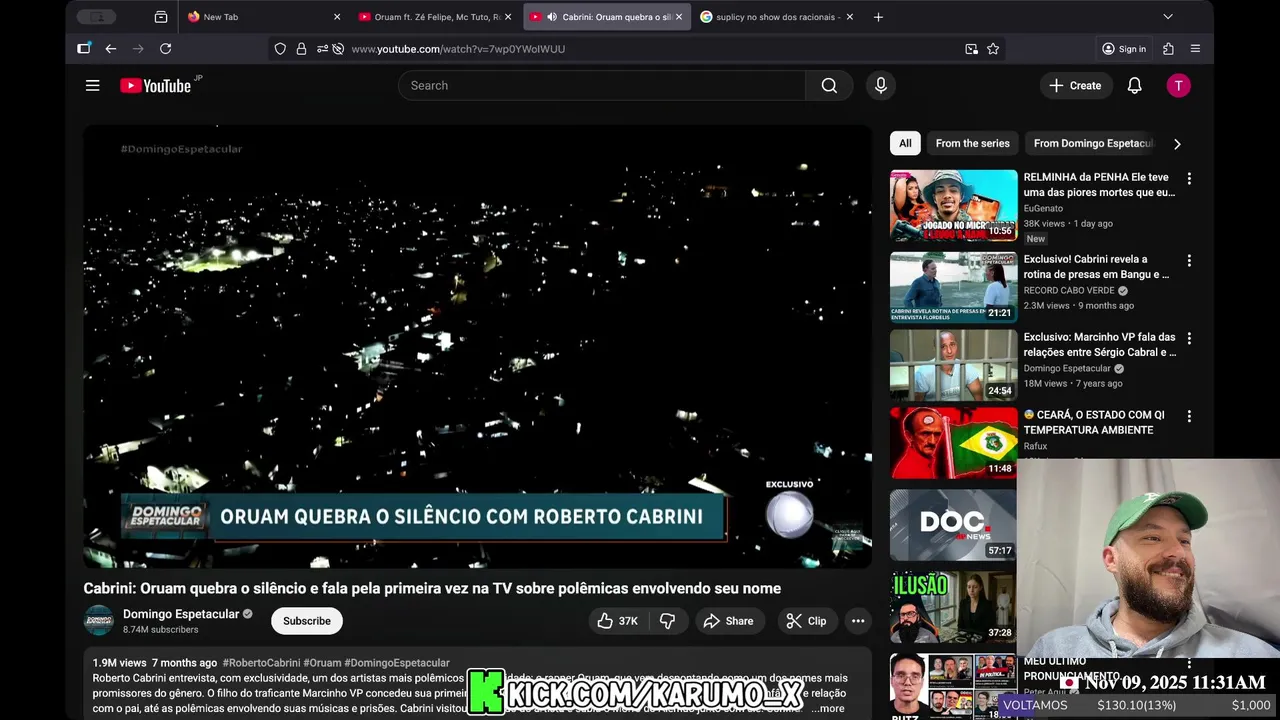1280x720 pixels.
Task: Open a new browser tab with plus
Action: click(x=878, y=17)
